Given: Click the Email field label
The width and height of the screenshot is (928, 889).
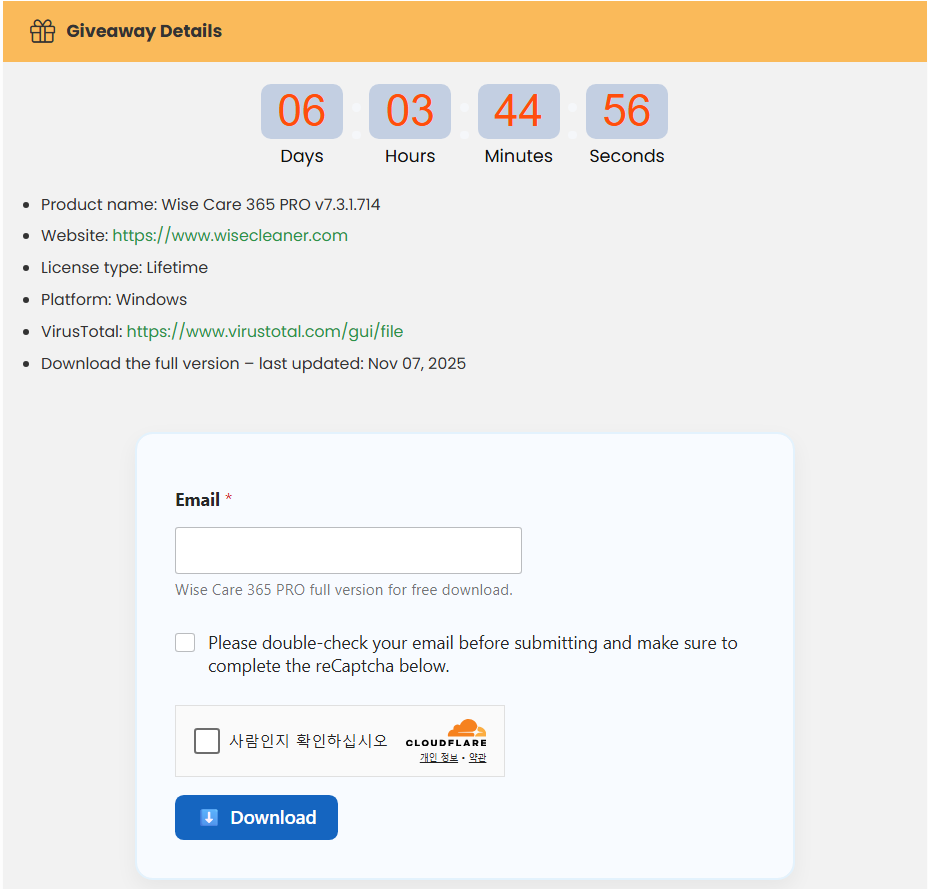Looking at the screenshot, I should pos(197,500).
